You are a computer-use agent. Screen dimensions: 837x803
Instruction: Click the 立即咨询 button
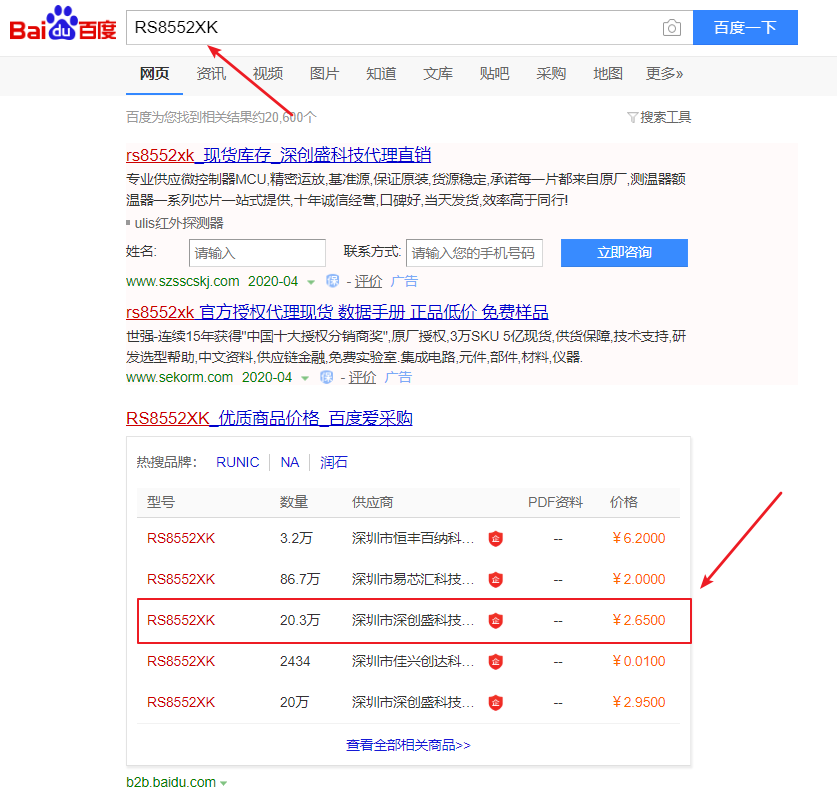624,253
